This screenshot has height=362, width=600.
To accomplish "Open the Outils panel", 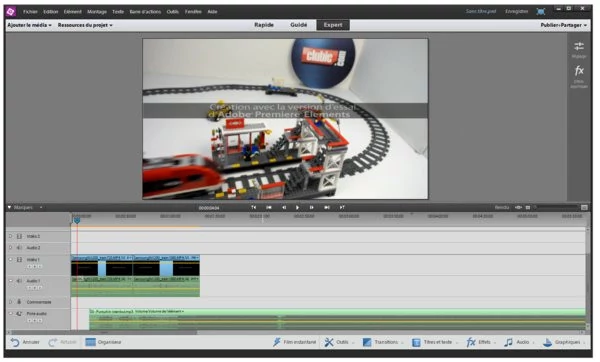I will [x=337, y=342].
